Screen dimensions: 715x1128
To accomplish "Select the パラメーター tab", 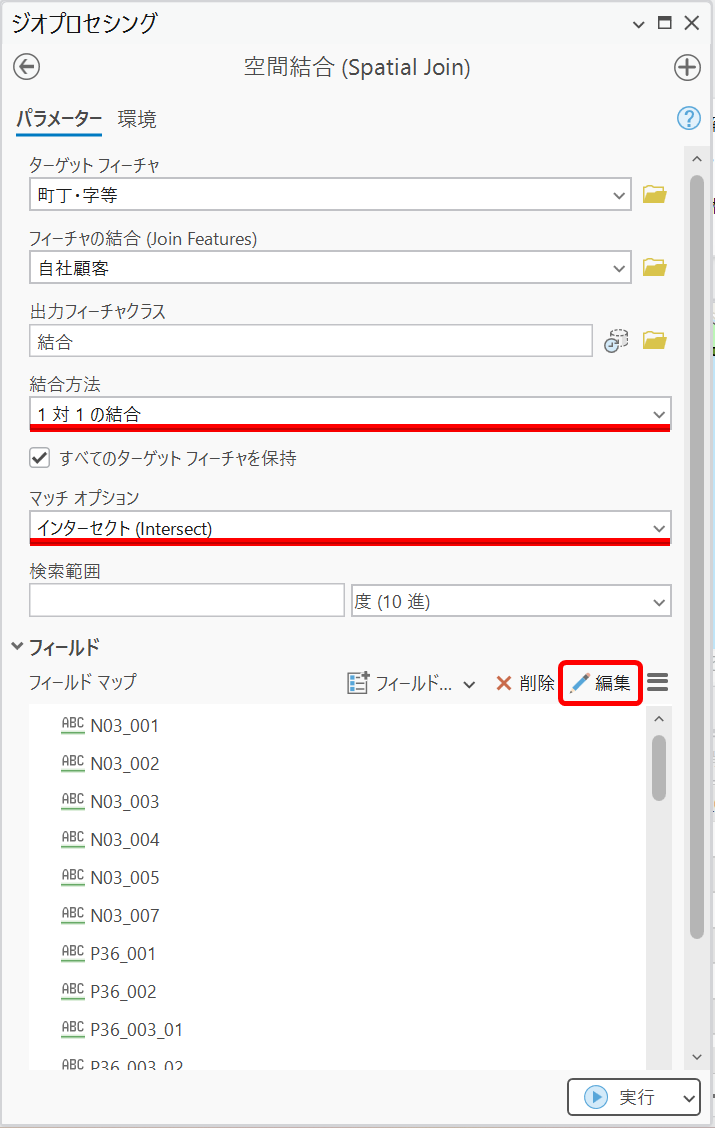I will (59, 120).
